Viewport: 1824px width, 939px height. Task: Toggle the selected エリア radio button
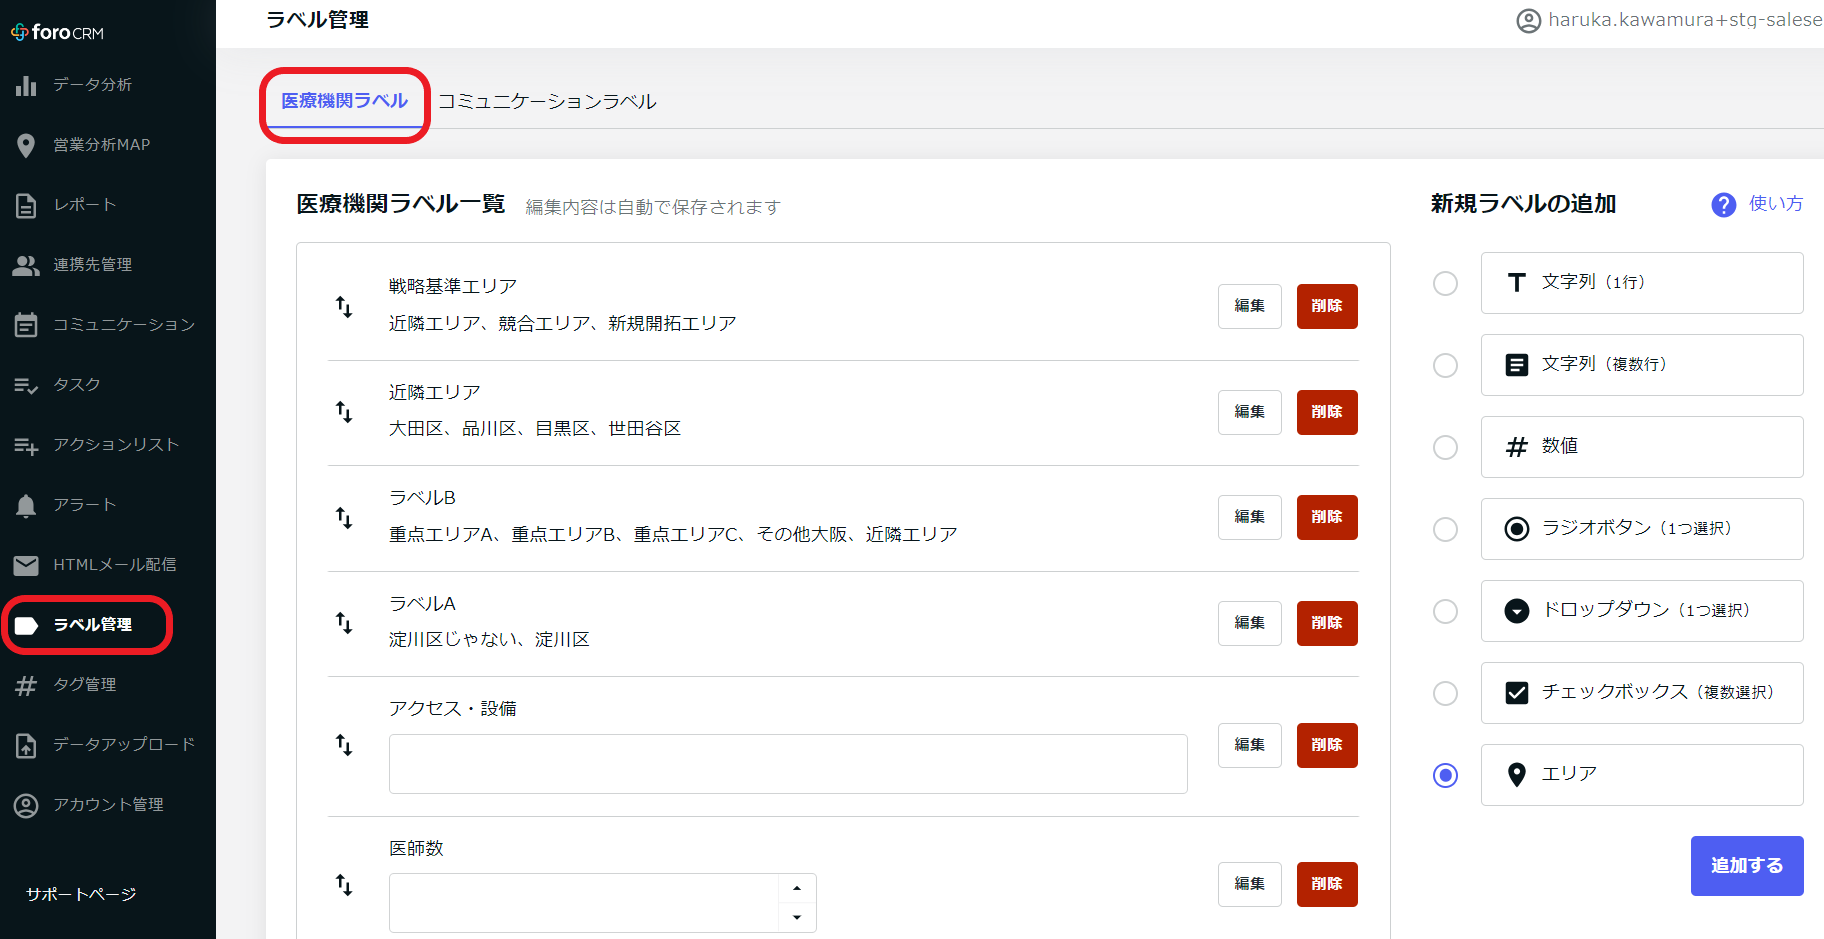point(1445,775)
